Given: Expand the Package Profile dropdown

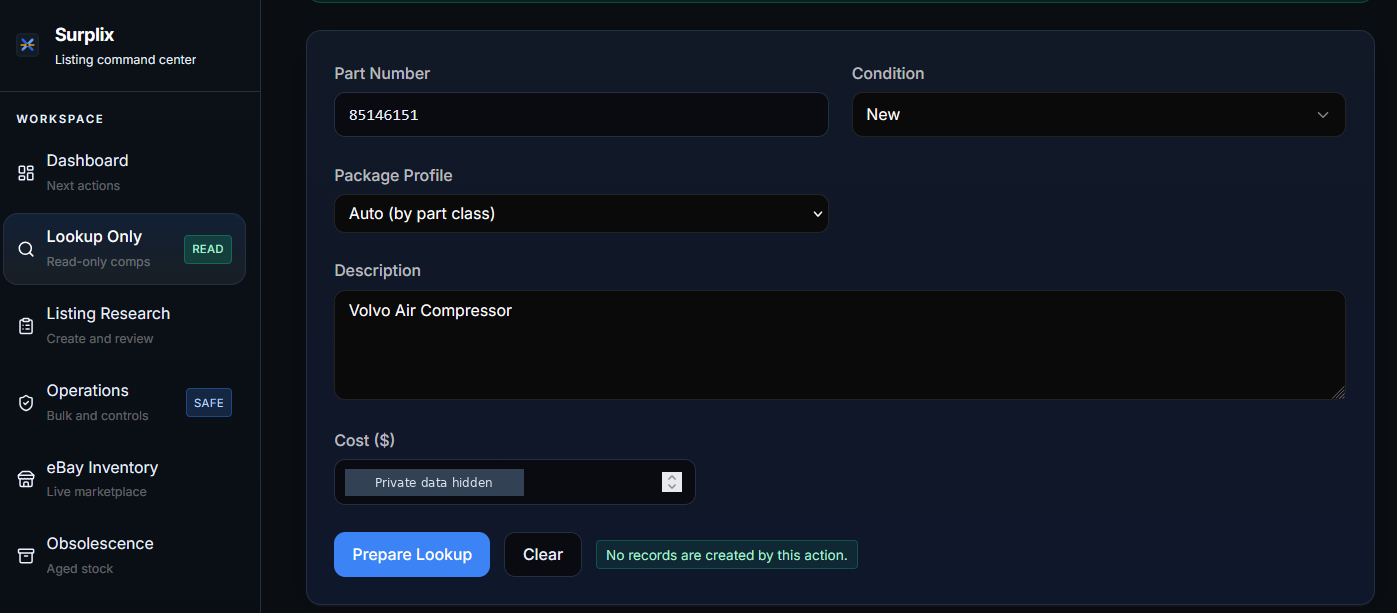Looking at the screenshot, I should coord(581,214).
